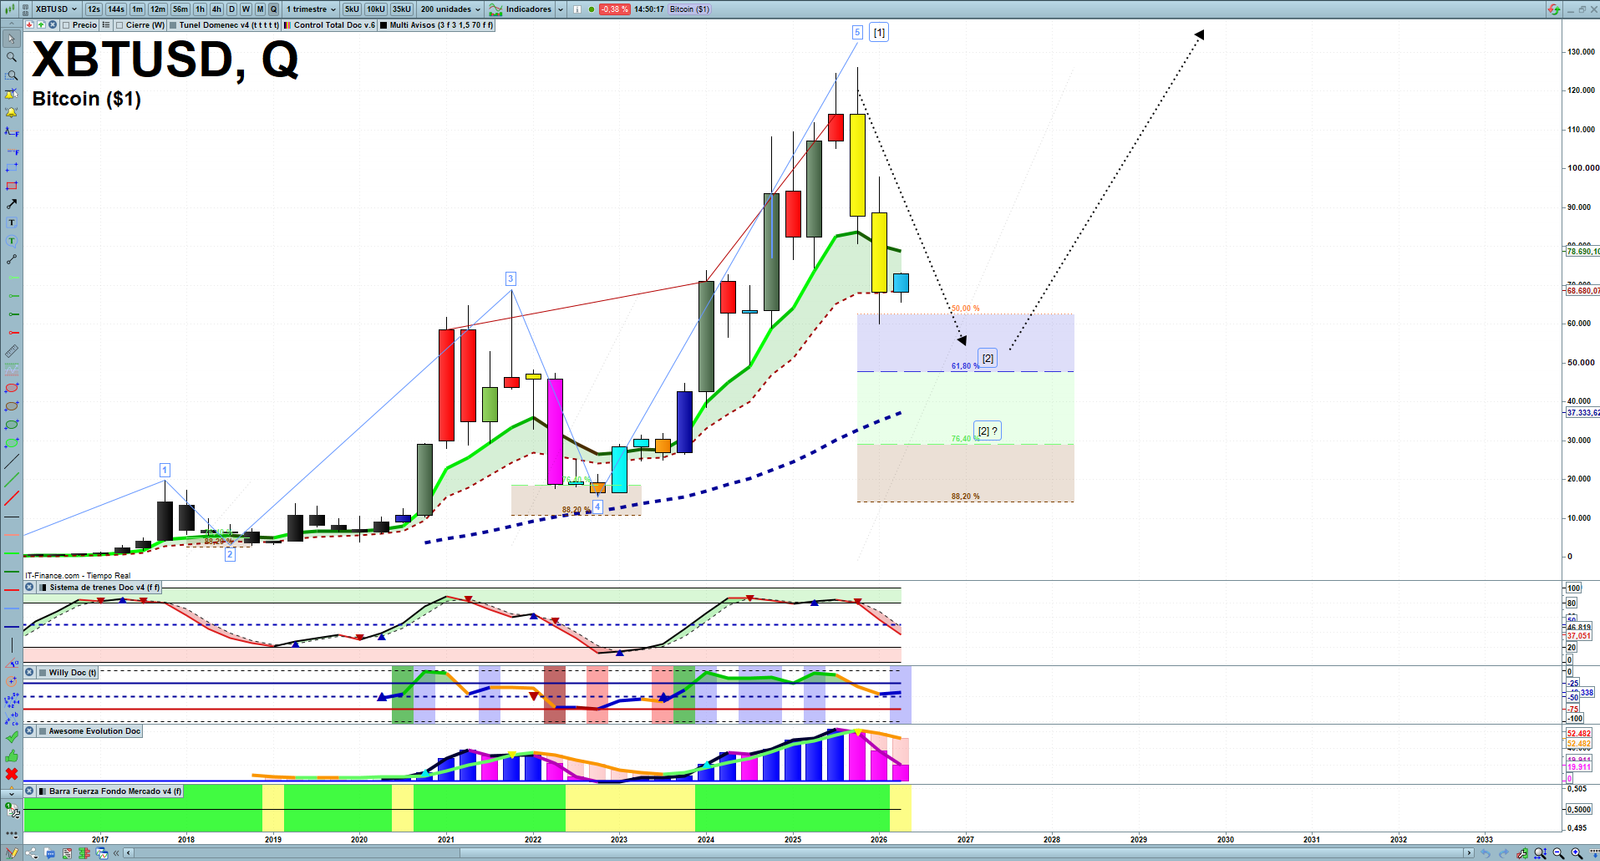Switch to the 12s timeframe

(93, 9)
